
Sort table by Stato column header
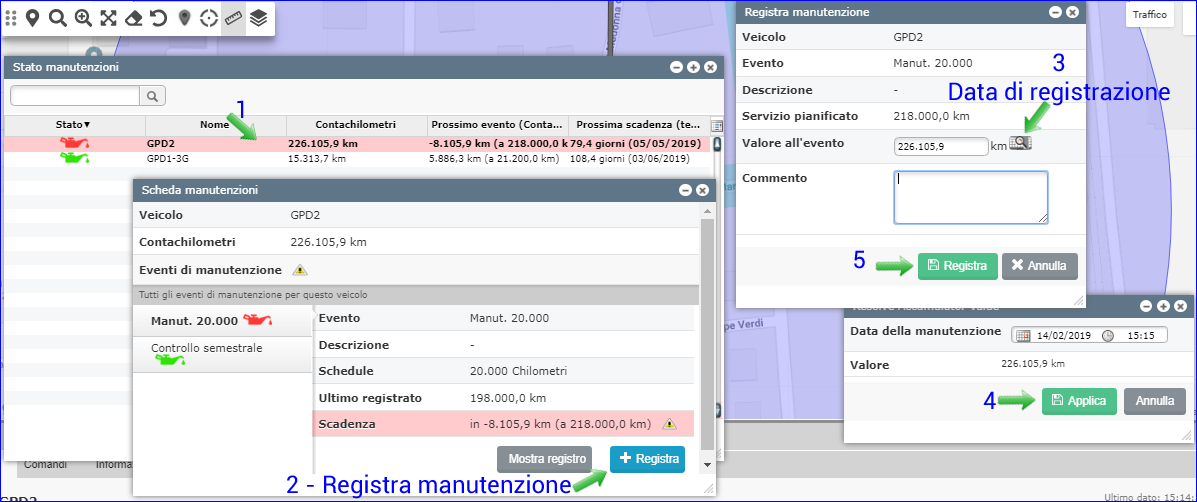pos(73,125)
